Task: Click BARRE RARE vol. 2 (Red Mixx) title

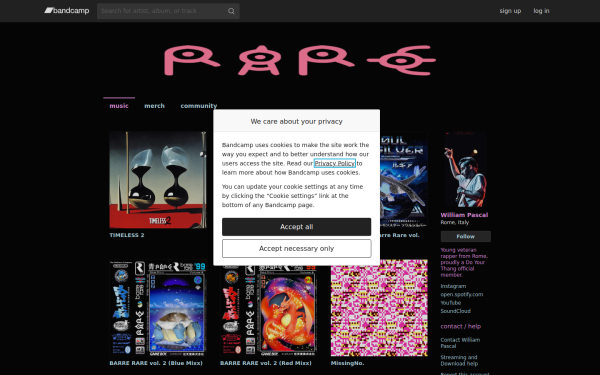Action: click(x=266, y=363)
